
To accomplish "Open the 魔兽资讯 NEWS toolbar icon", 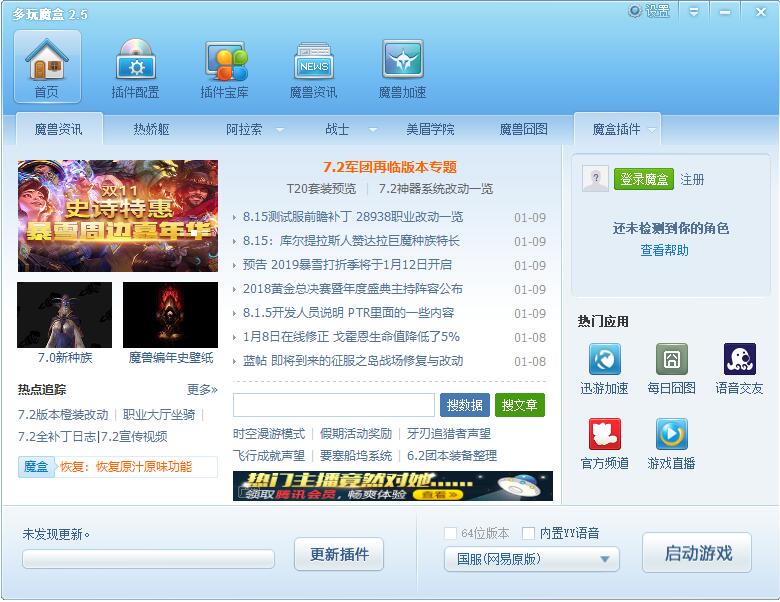I will [x=313, y=68].
